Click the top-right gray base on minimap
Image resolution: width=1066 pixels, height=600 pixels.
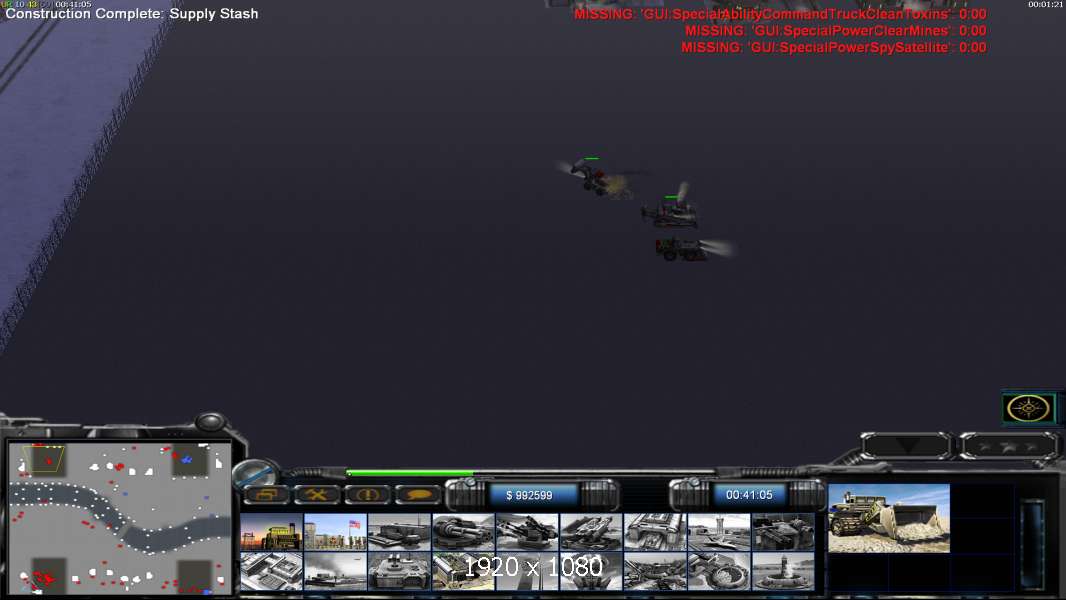click(x=190, y=460)
